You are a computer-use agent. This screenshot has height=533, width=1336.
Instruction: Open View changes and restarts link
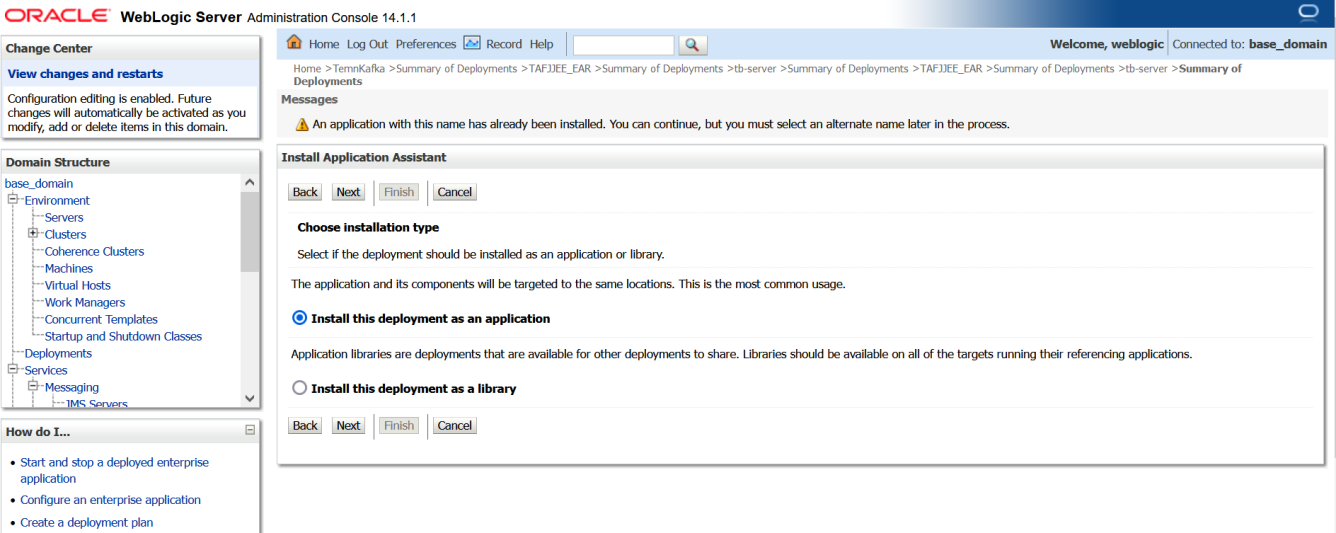(85, 73)
